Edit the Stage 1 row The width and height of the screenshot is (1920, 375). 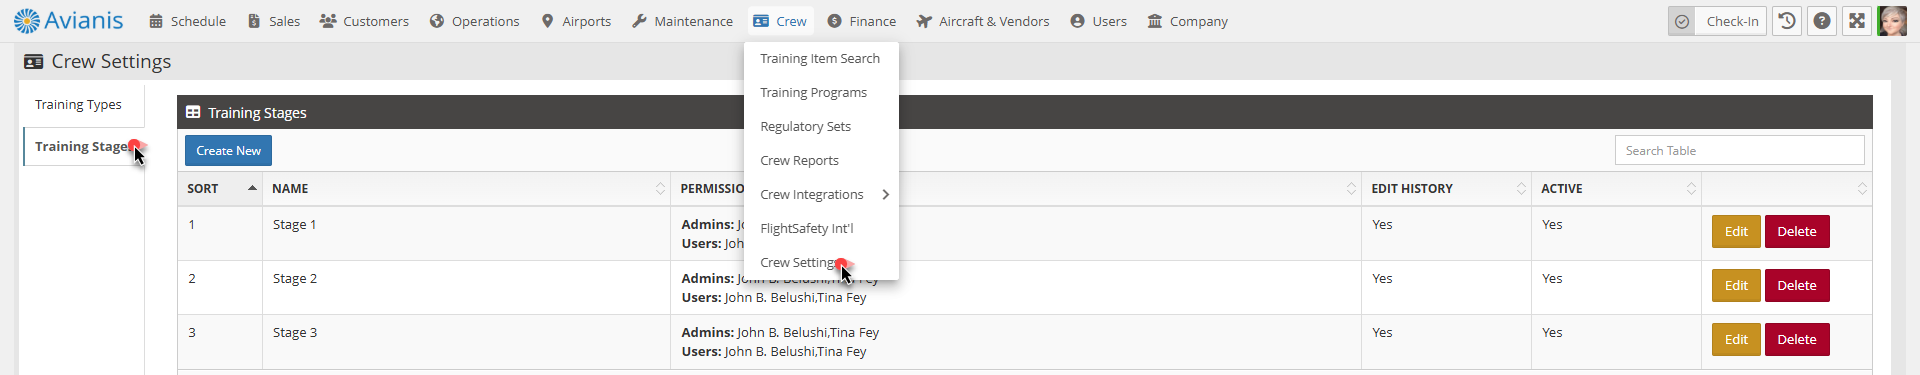[x=1736, y=232]
